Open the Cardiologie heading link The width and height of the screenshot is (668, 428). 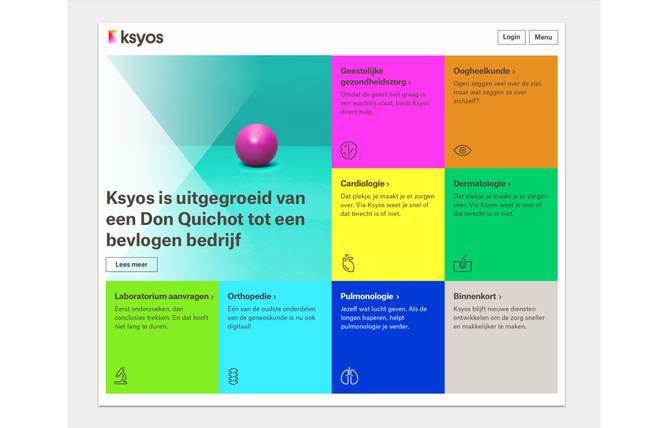pyautogui.click(x=365, y=184)
